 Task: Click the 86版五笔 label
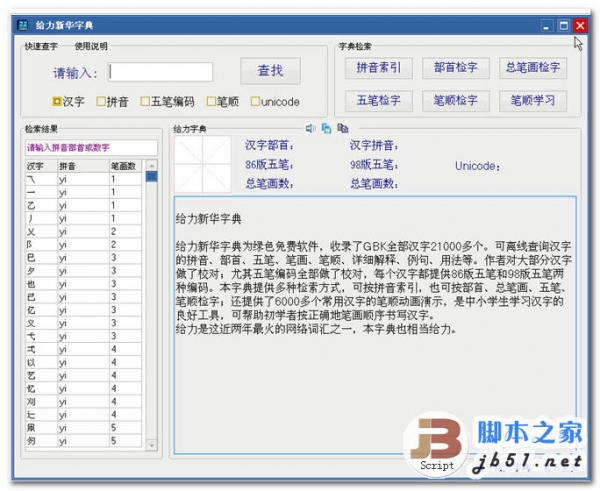269,165
